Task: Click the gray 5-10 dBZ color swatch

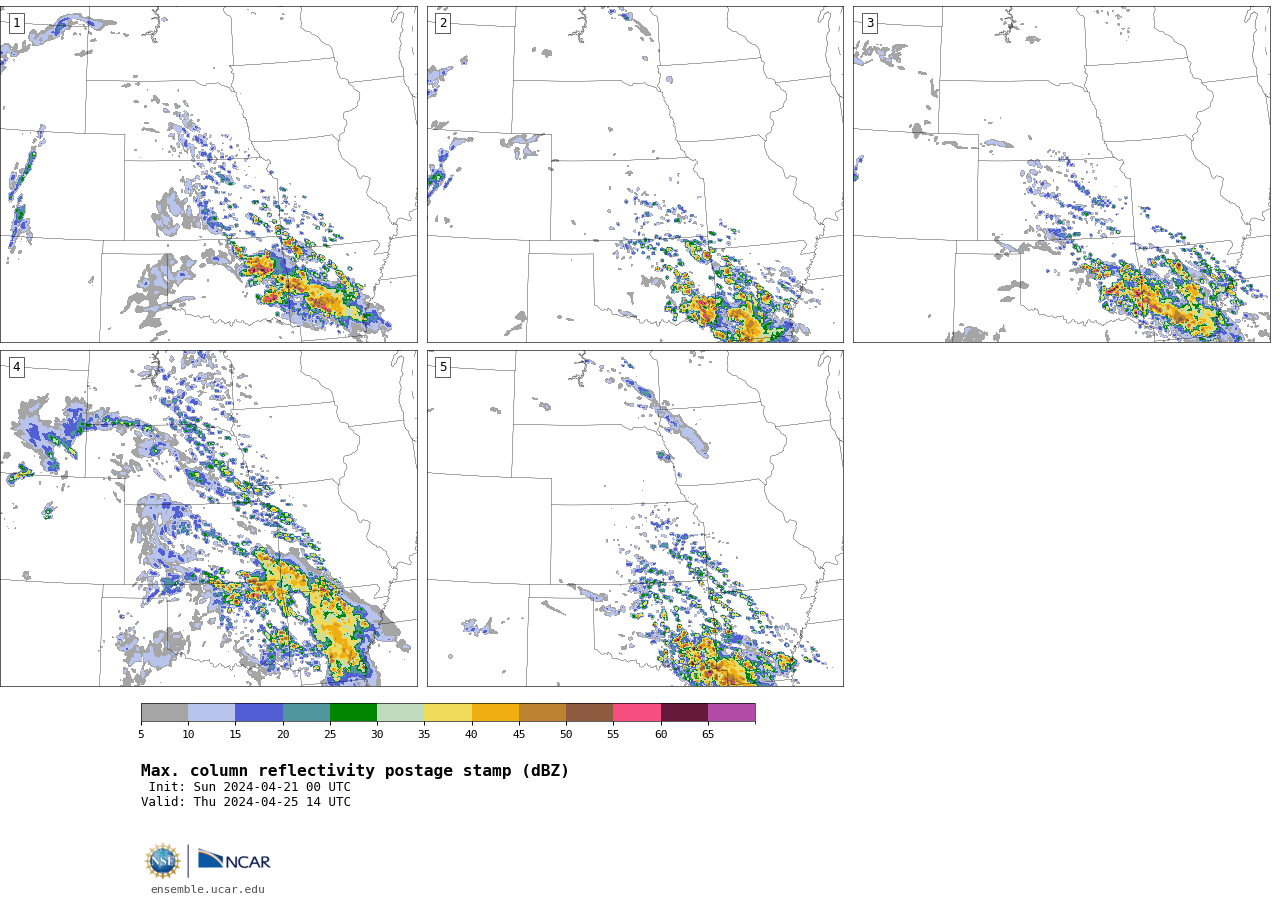Action: pos(164,712)
